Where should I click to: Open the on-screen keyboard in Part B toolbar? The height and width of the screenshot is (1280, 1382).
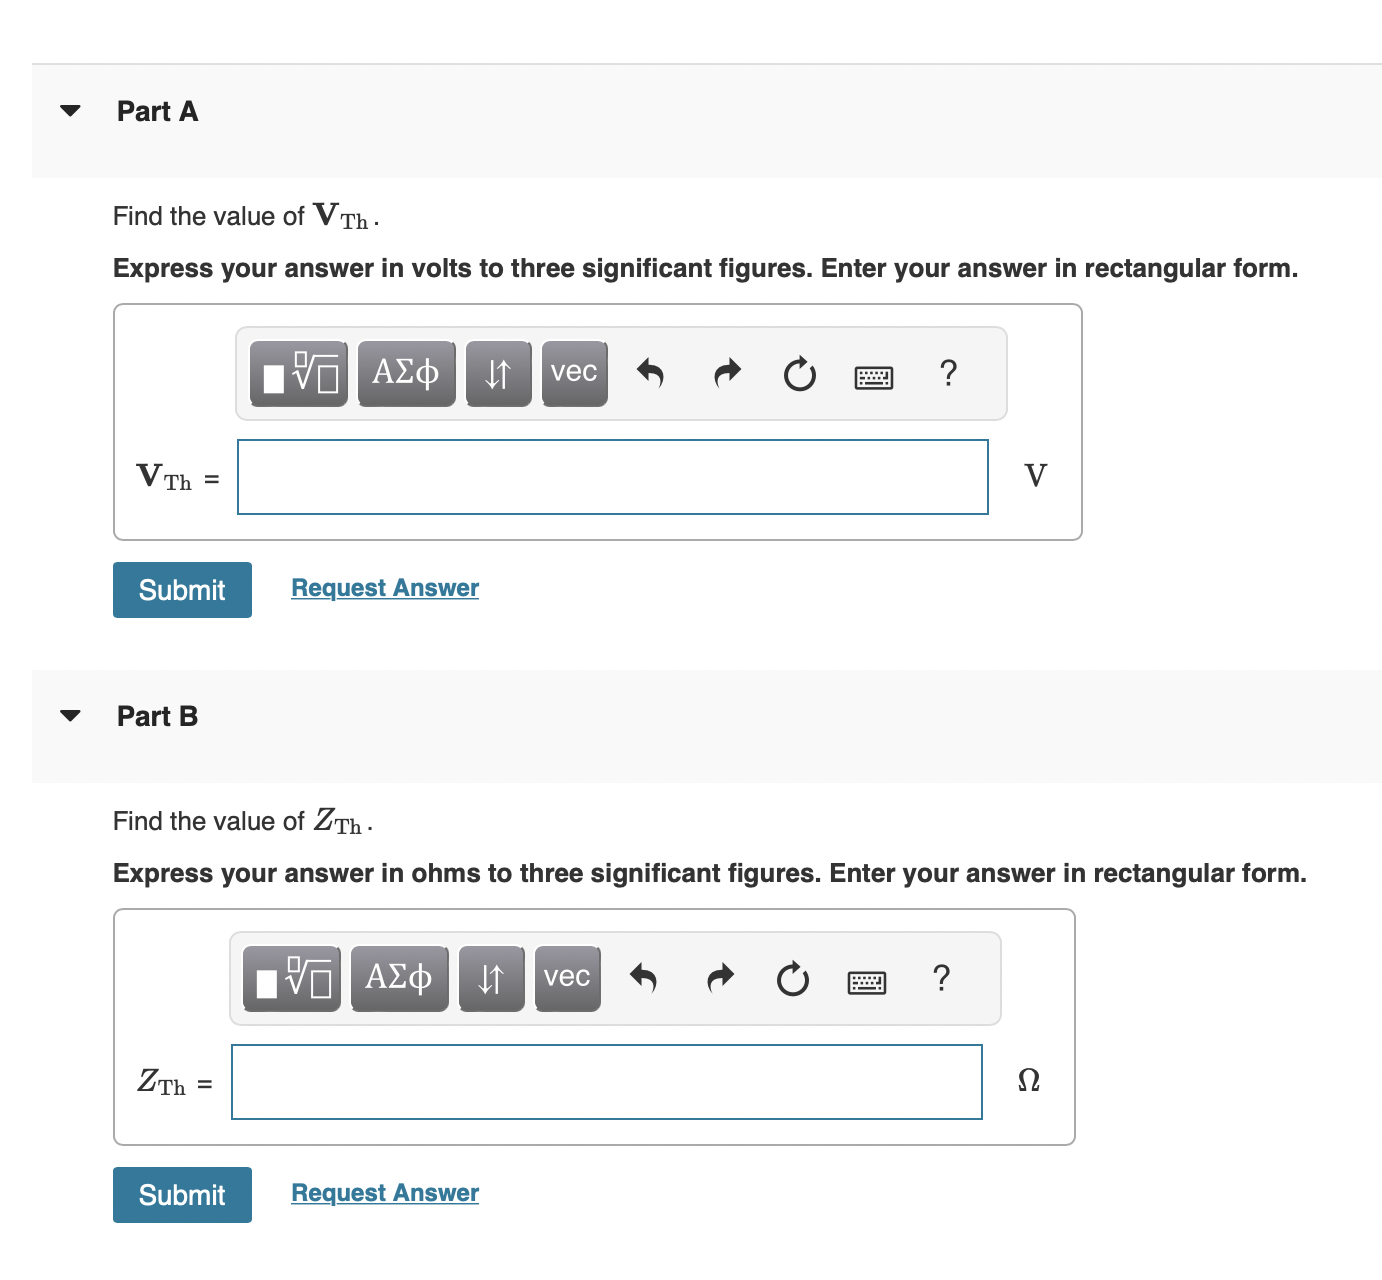[x=867, y=981]
